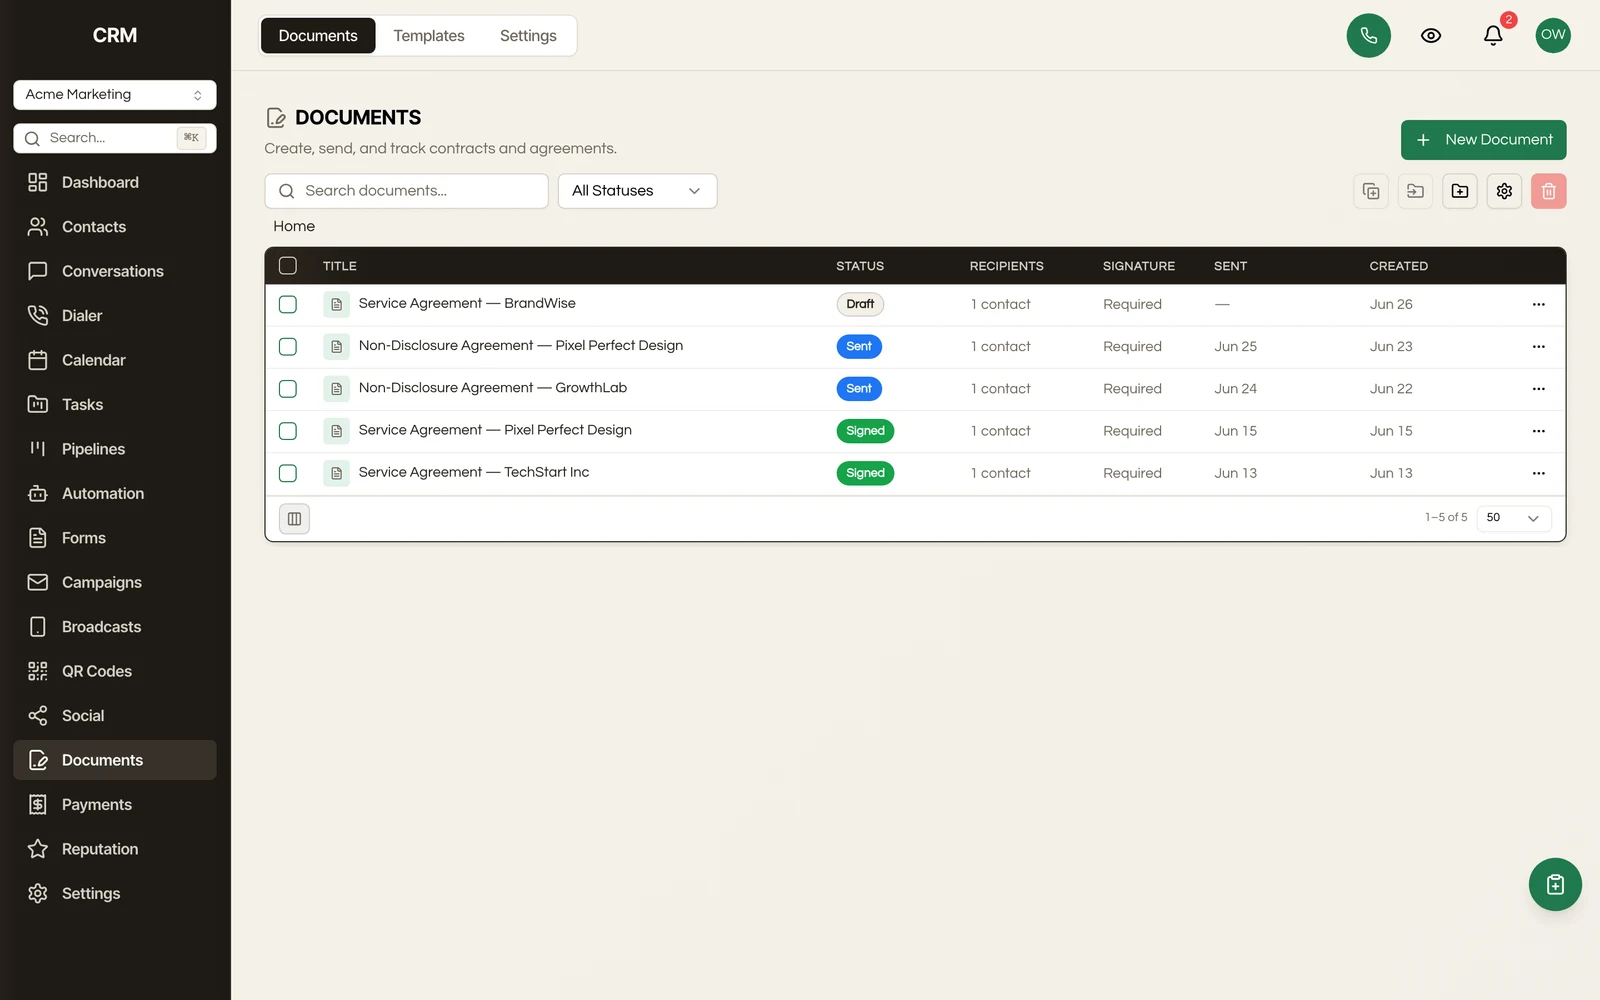Tick the select-all checkbox in table header
This screenshot has width=1600, height=1000.
pos(288,266)
